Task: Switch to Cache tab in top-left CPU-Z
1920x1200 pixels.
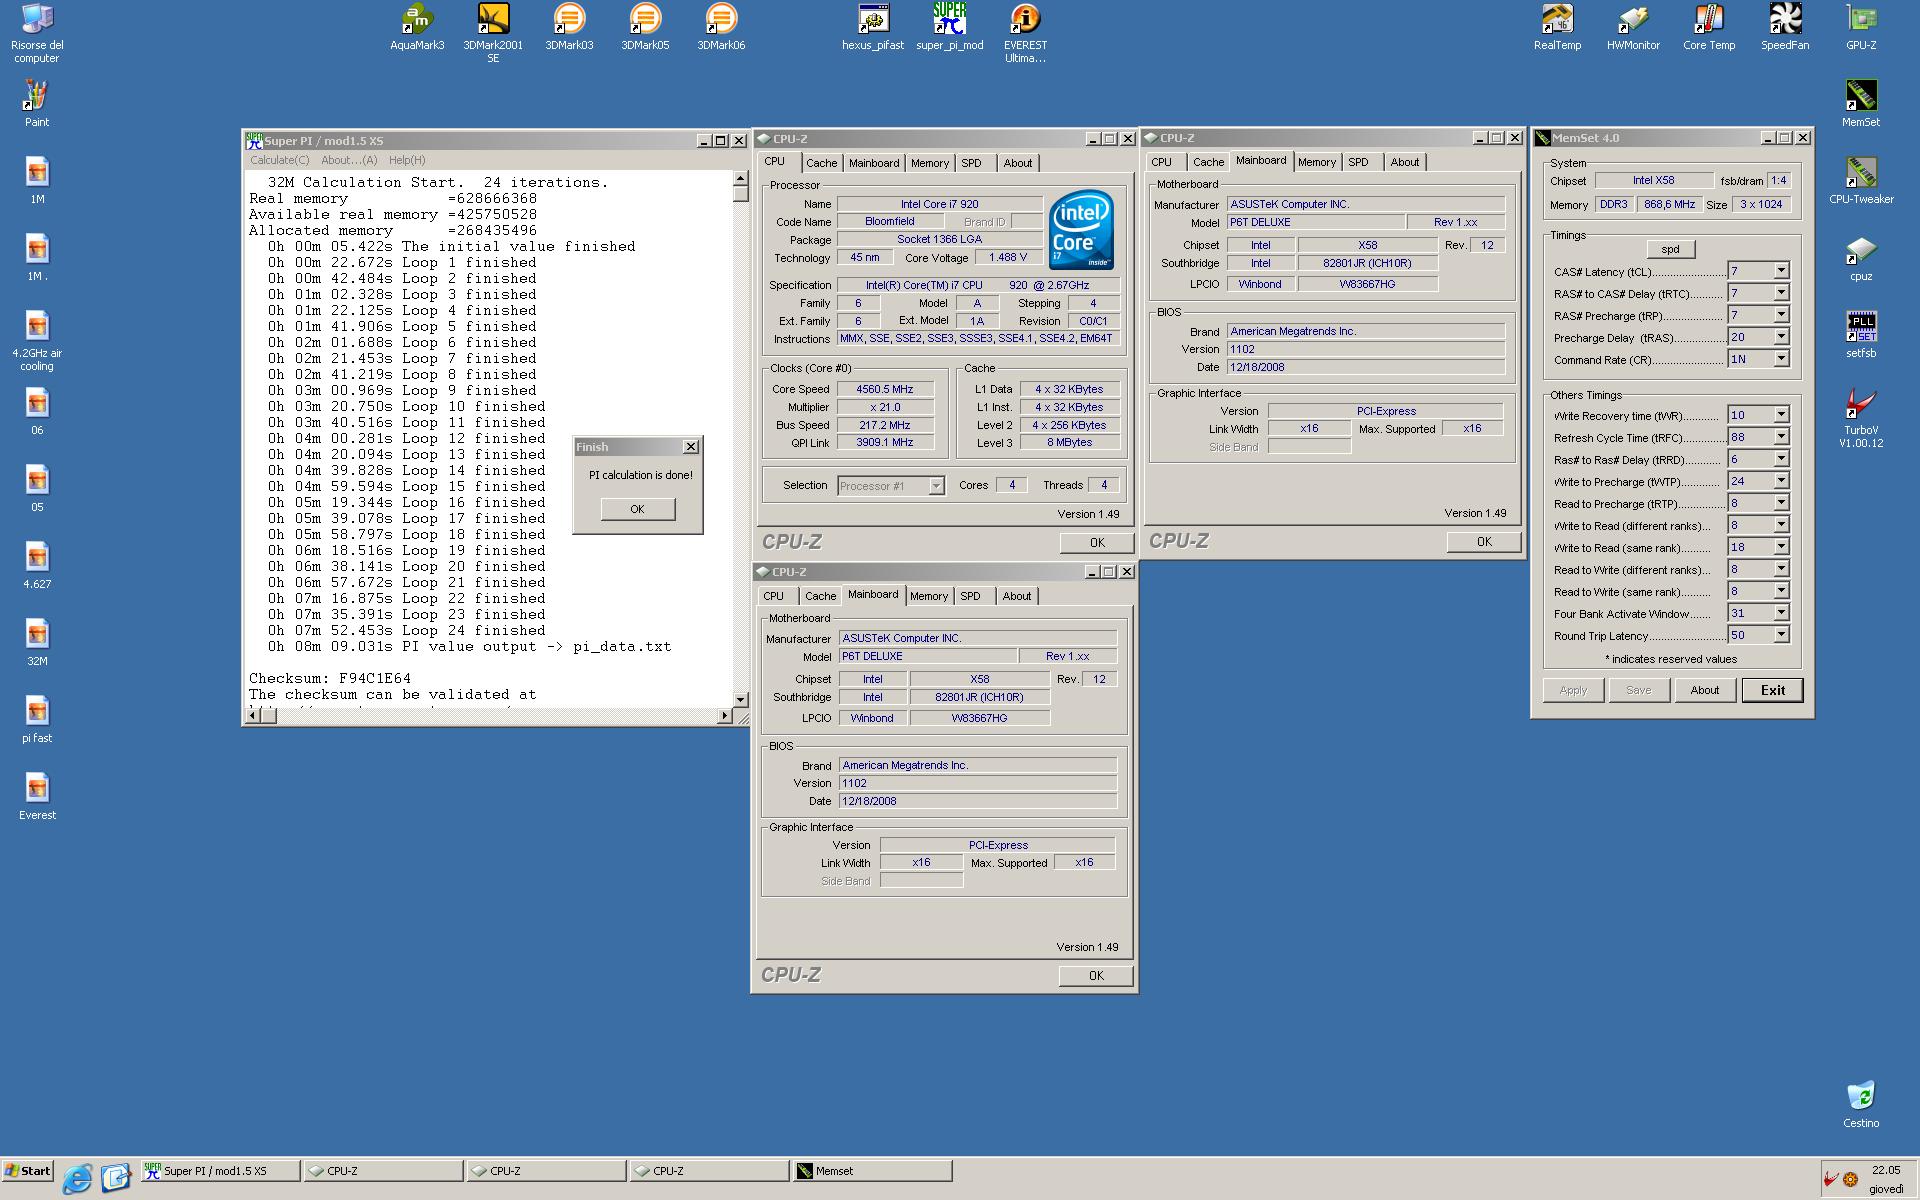Action: click(821, 163)
